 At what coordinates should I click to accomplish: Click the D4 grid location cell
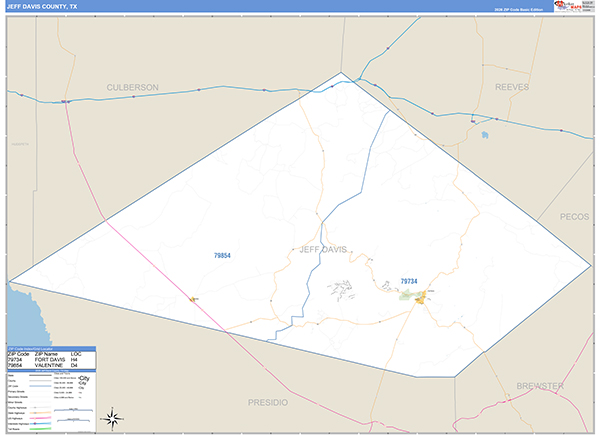[74, 365]
